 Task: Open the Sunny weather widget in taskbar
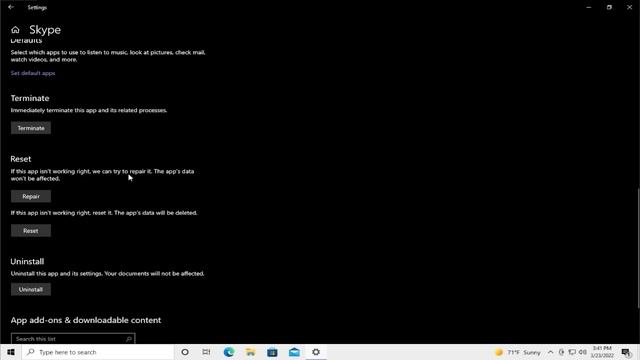(x=518, y=352)
